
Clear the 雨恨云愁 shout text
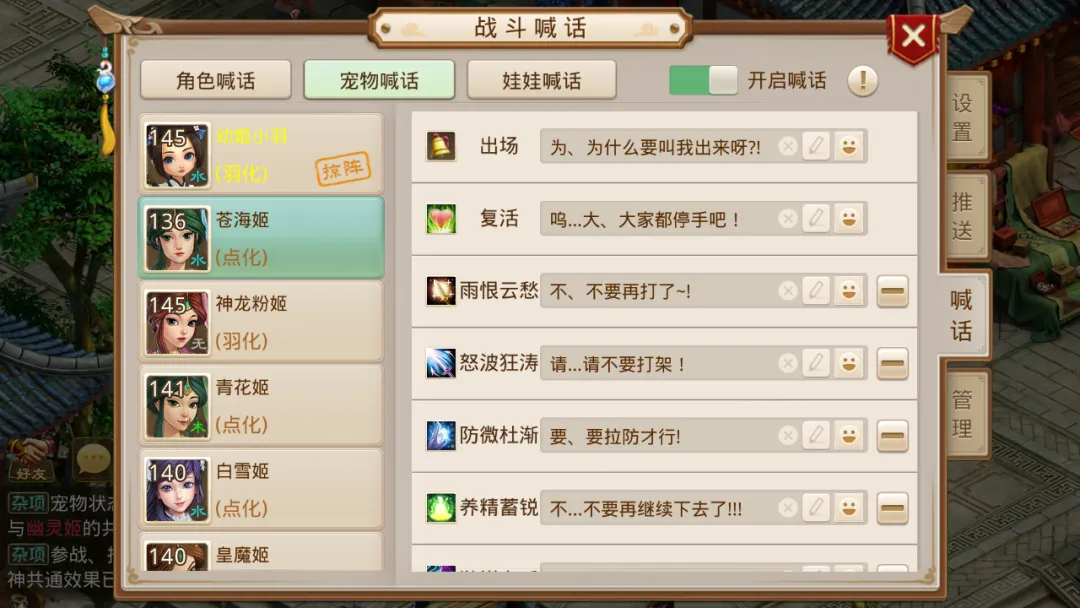pyautogui.click(x=787, y=291)
